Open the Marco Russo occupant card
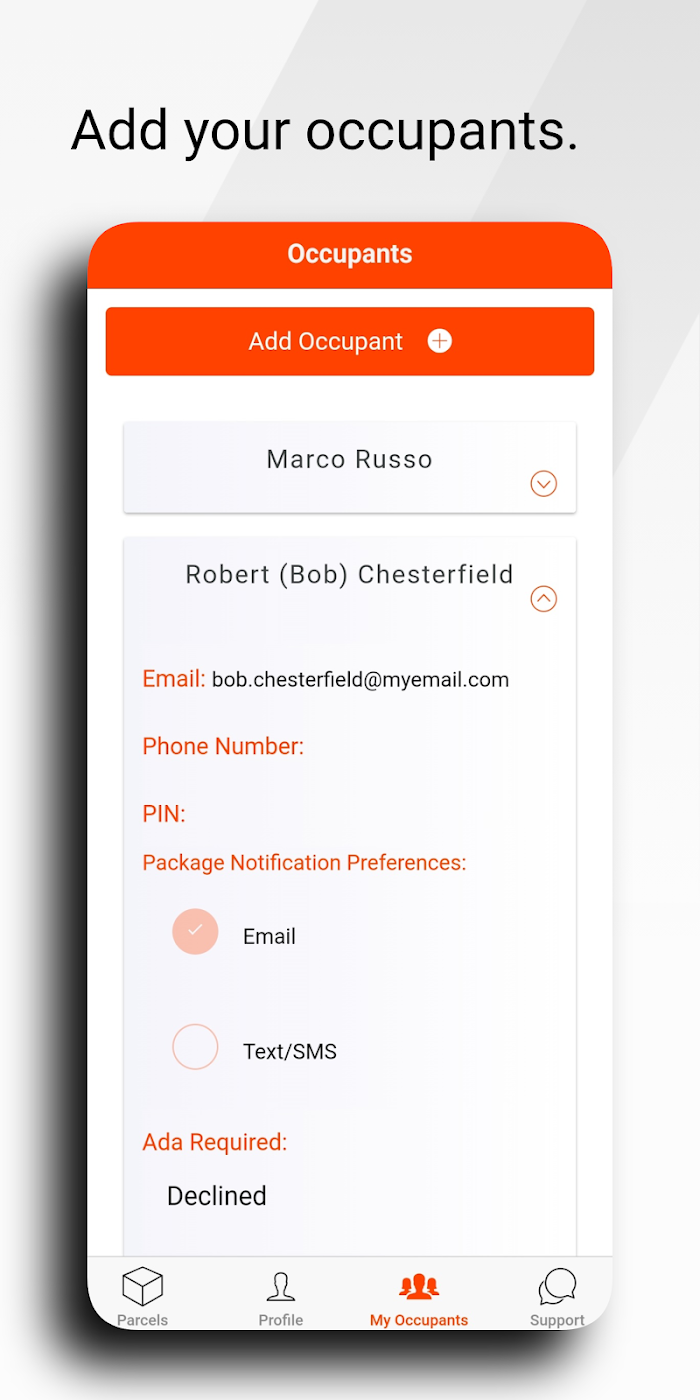 tap(350, 467)
